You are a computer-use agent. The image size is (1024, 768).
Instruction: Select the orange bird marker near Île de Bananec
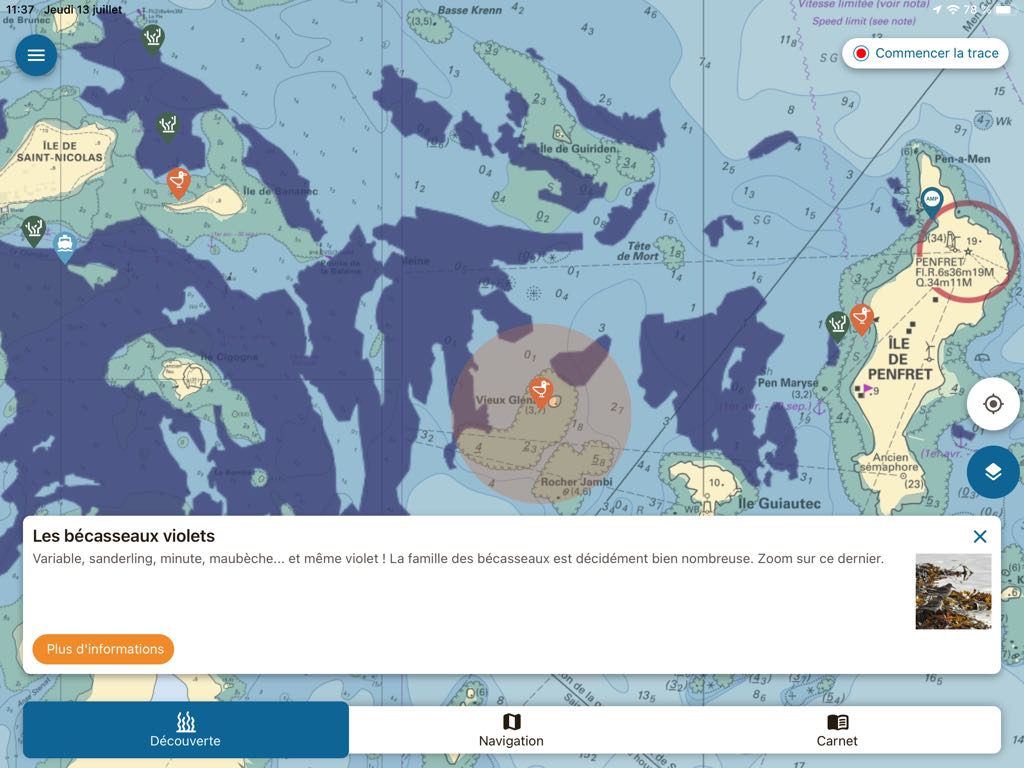coord(179,182)
